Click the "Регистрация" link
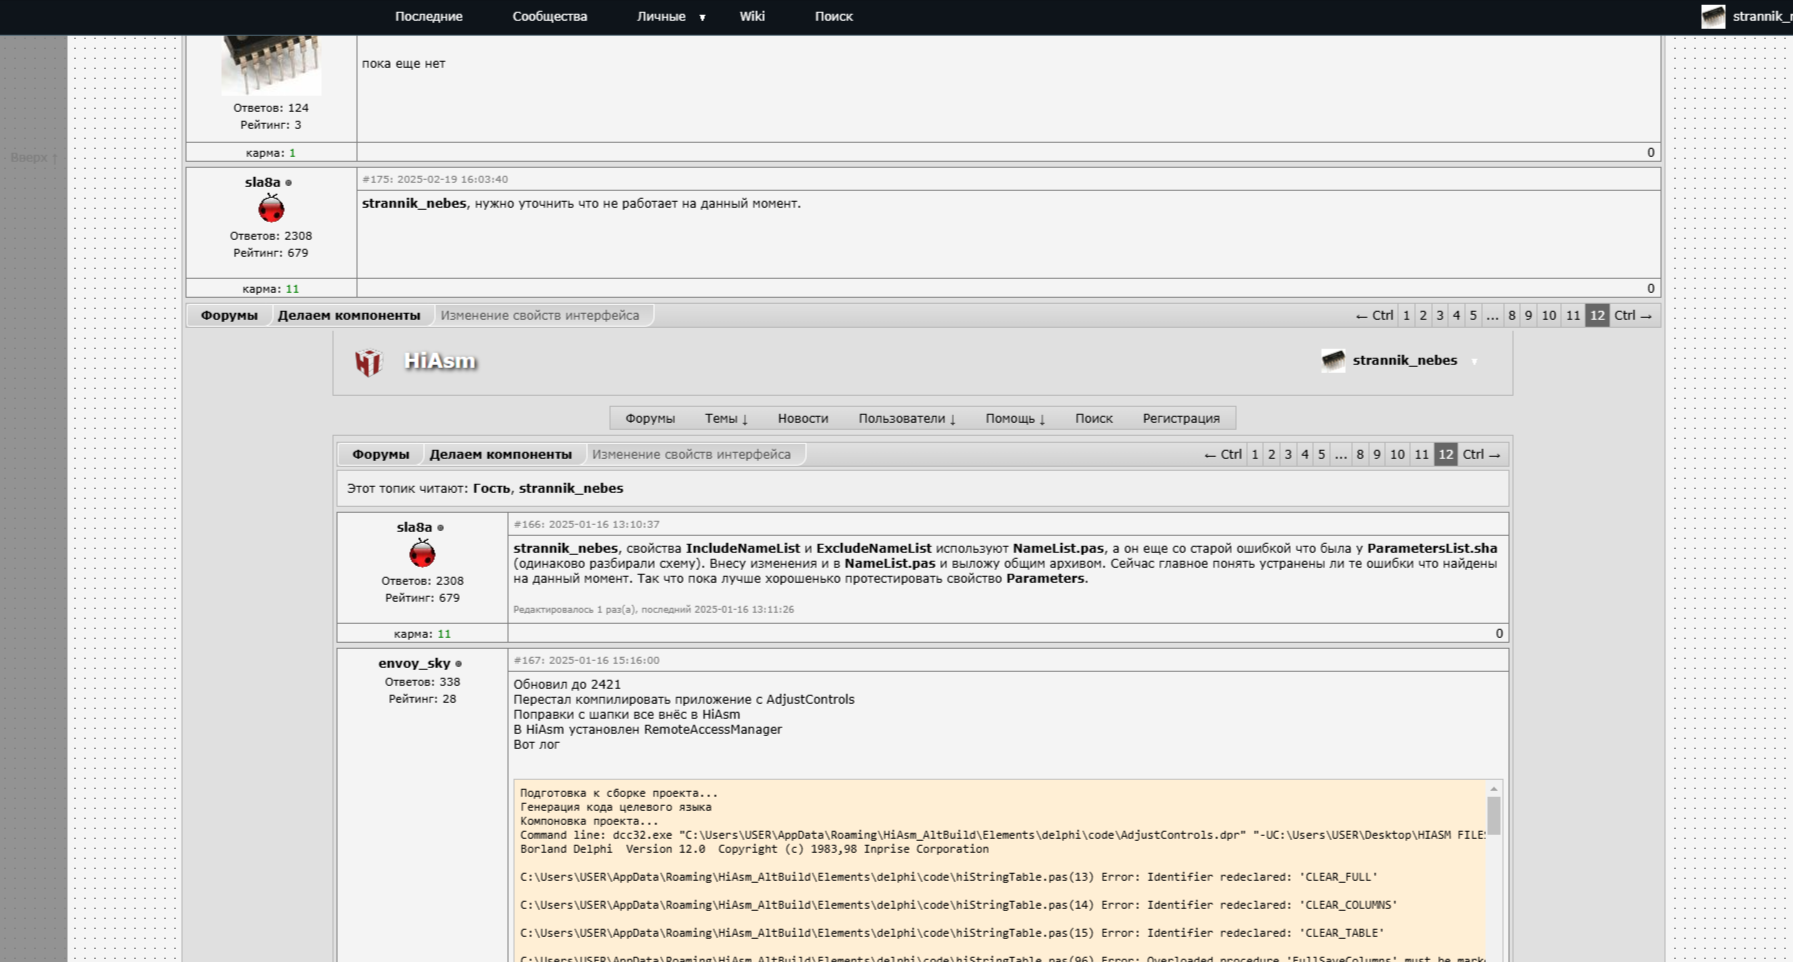 (x=1181, y=419)
